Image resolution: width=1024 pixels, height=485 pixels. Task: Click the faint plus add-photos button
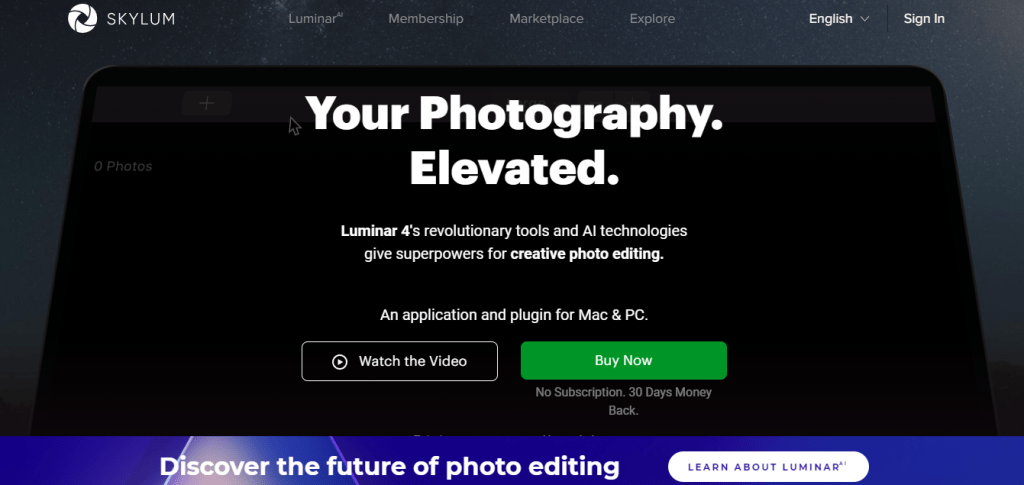206,103
